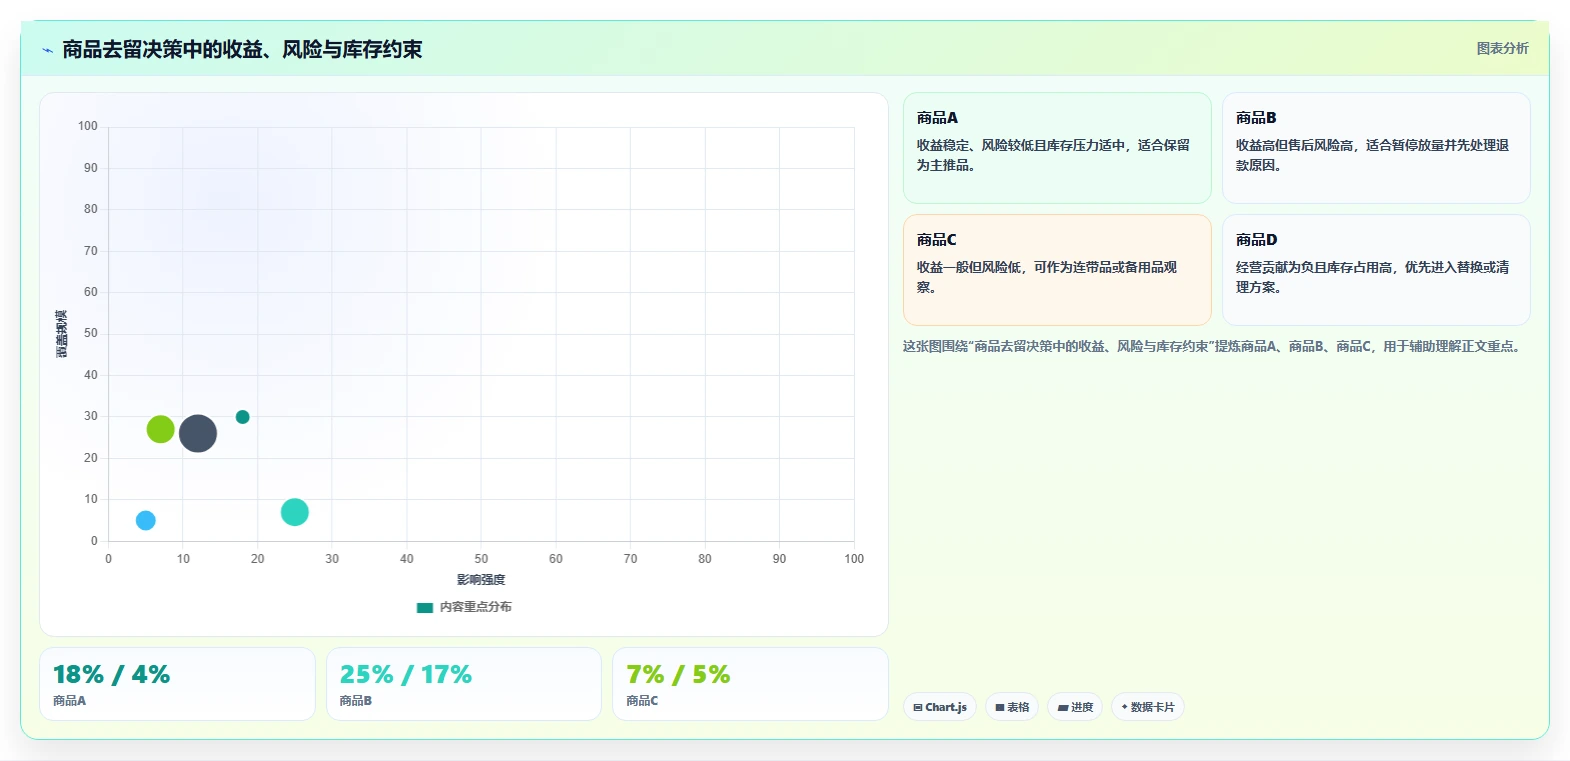The width and height of the screenshot is (1570, 761).
Task: Open the 商品A description card
Action: (x=1057, y=148)
